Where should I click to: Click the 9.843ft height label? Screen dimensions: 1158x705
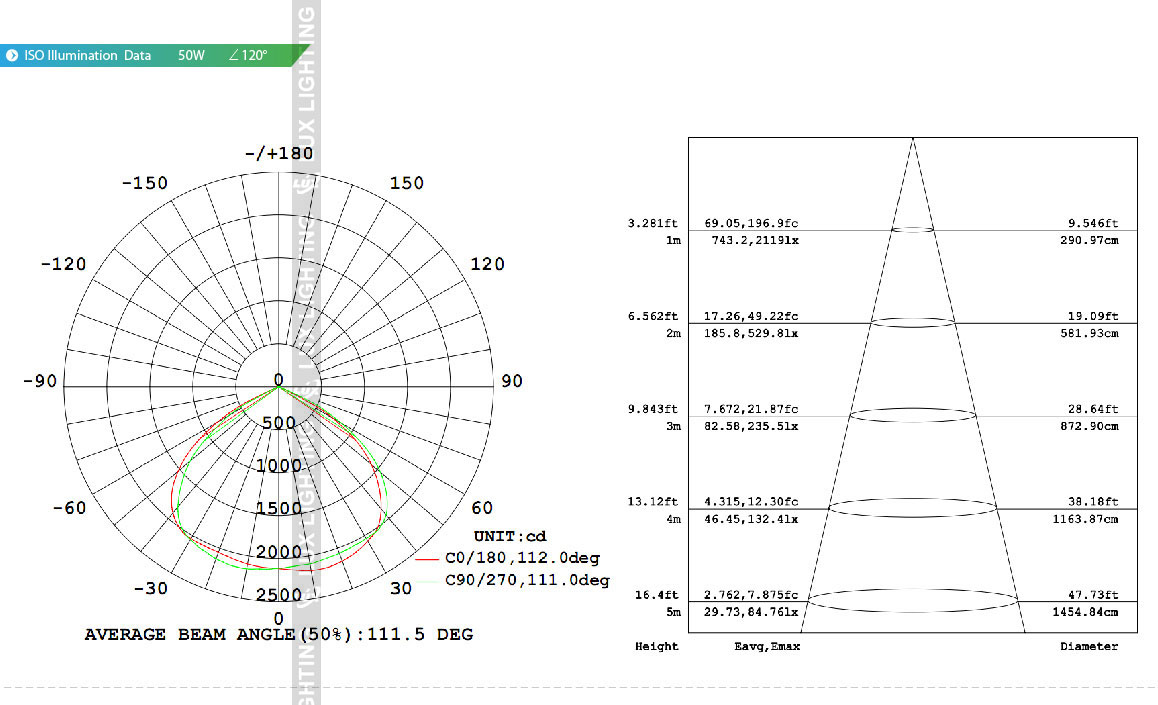click(653, 409)
